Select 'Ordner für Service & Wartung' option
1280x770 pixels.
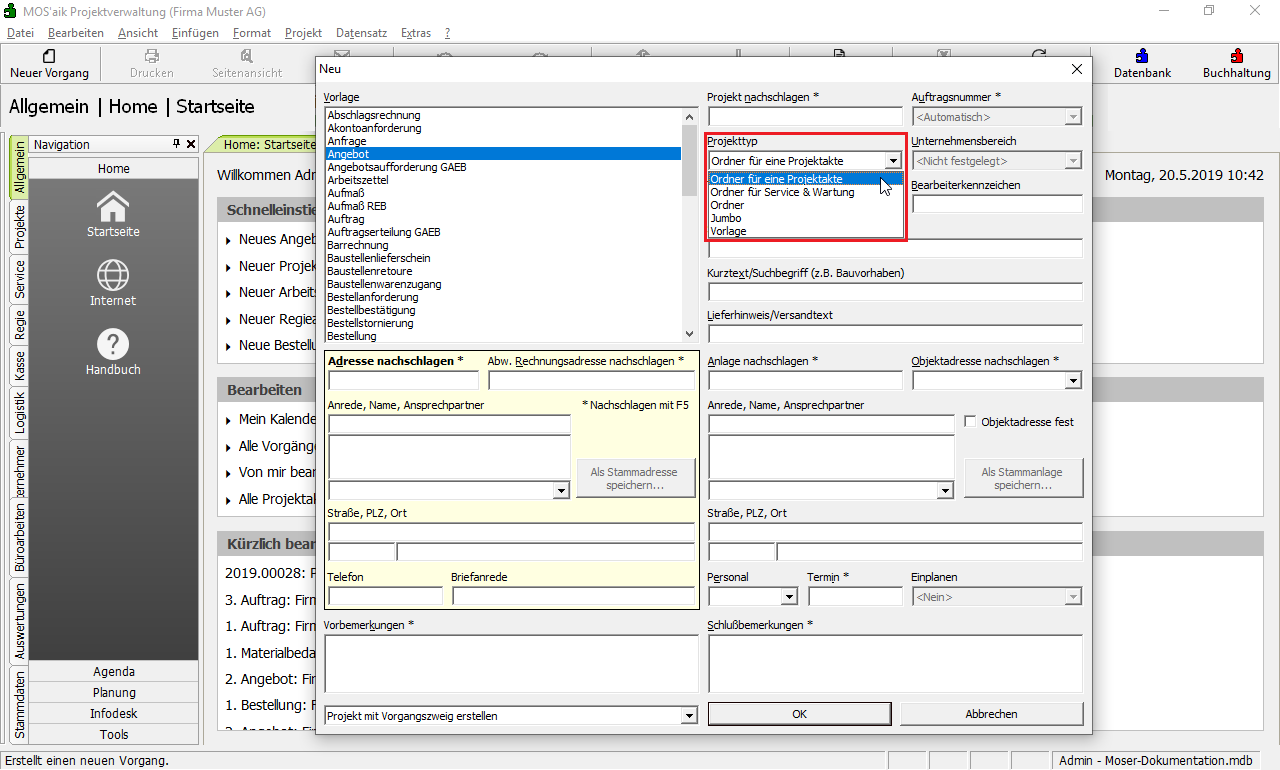(782, 192)
